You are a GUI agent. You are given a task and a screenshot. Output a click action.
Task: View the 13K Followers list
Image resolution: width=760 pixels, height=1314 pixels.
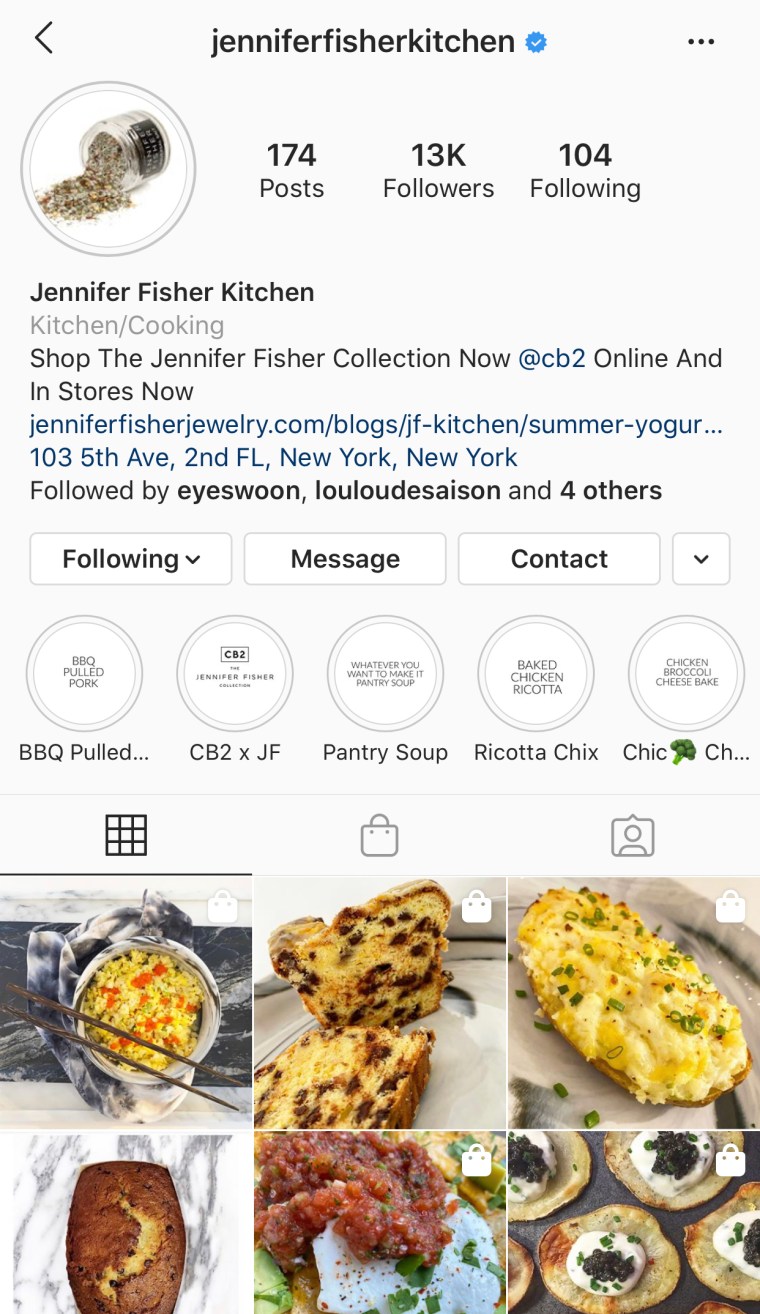439,170
